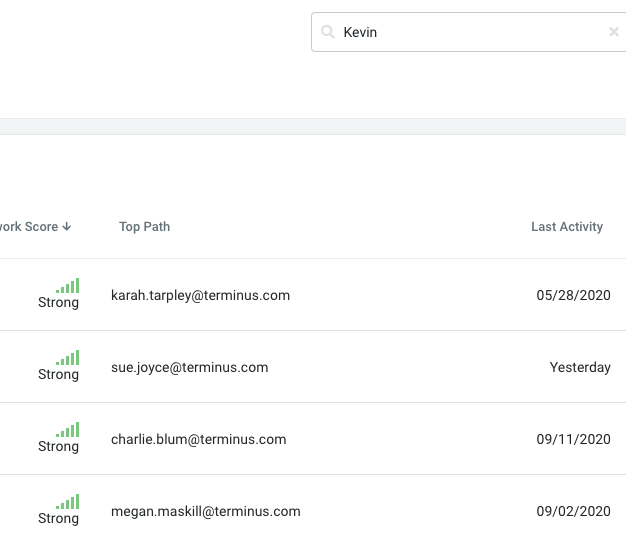Clear the Kevin search text
Screen dimensions: 626x539
(x=614, y=32)
